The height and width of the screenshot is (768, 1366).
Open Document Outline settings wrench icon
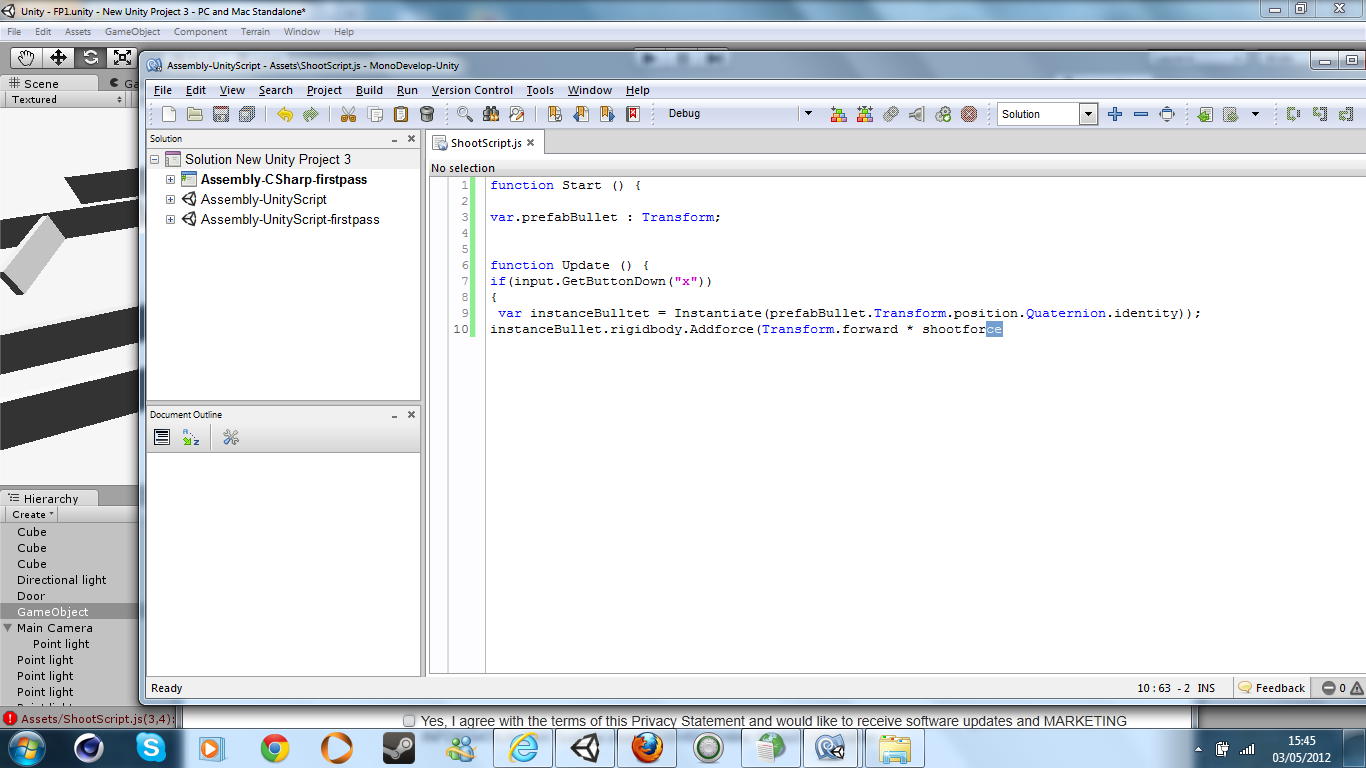click(x=231, y=438)
